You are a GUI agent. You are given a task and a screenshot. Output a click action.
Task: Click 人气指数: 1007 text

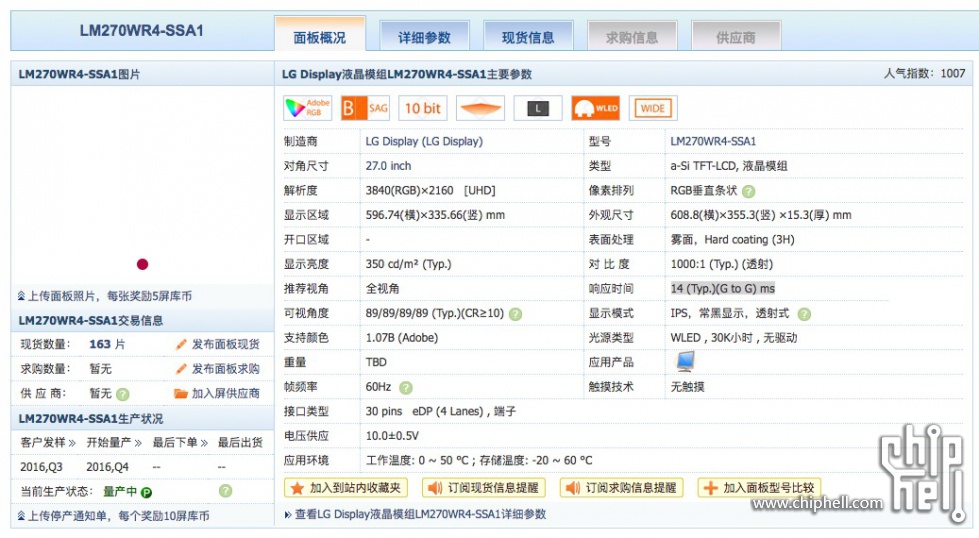(x=925, y=74)
